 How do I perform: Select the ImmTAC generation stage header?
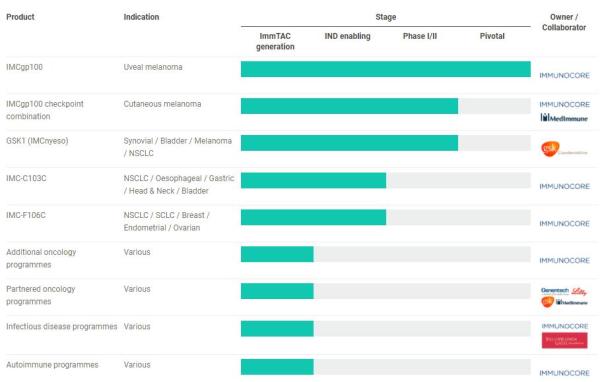tap(275, 41)
